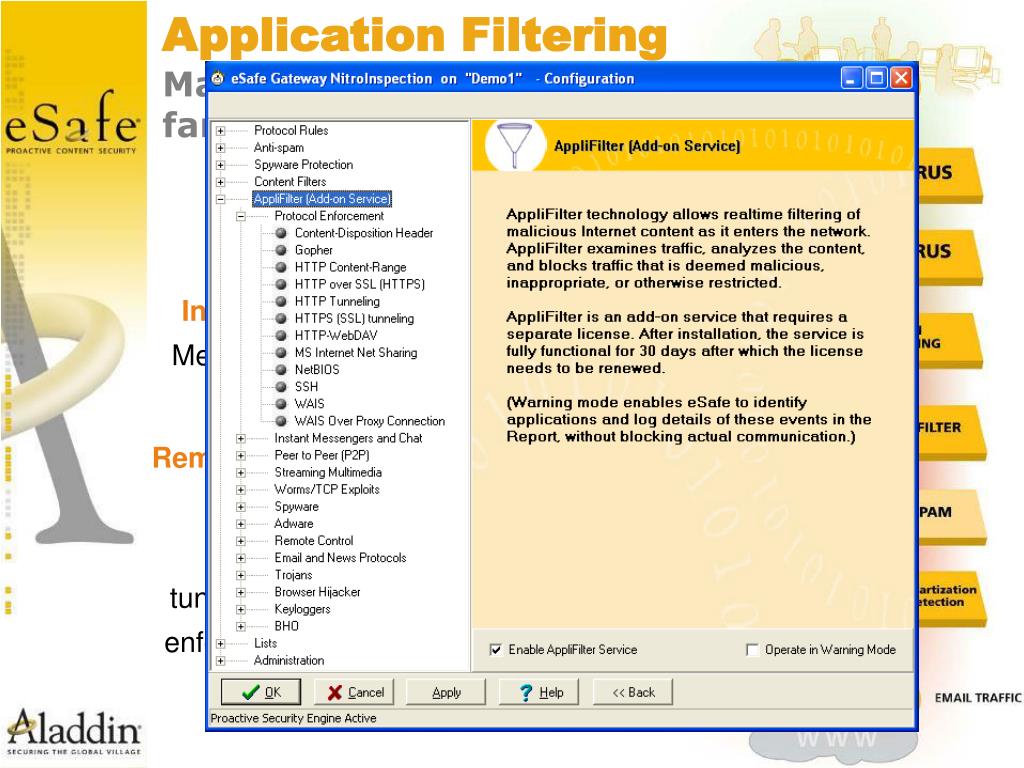Viewport: 1024px width, 768px height.
Task: Select the Browser Hijacker category
Action: [317, 592]
